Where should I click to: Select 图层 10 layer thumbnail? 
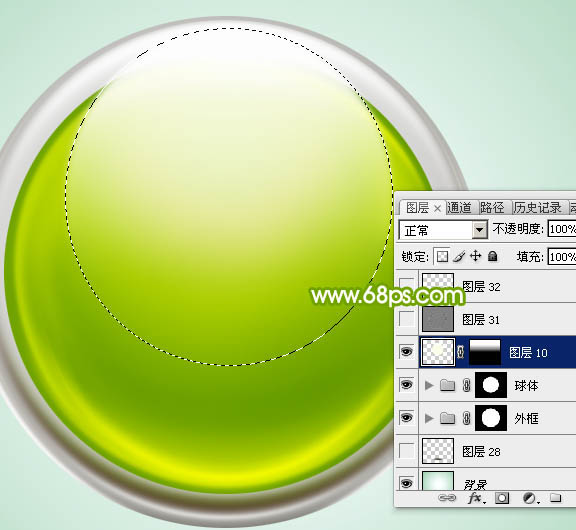438,352
